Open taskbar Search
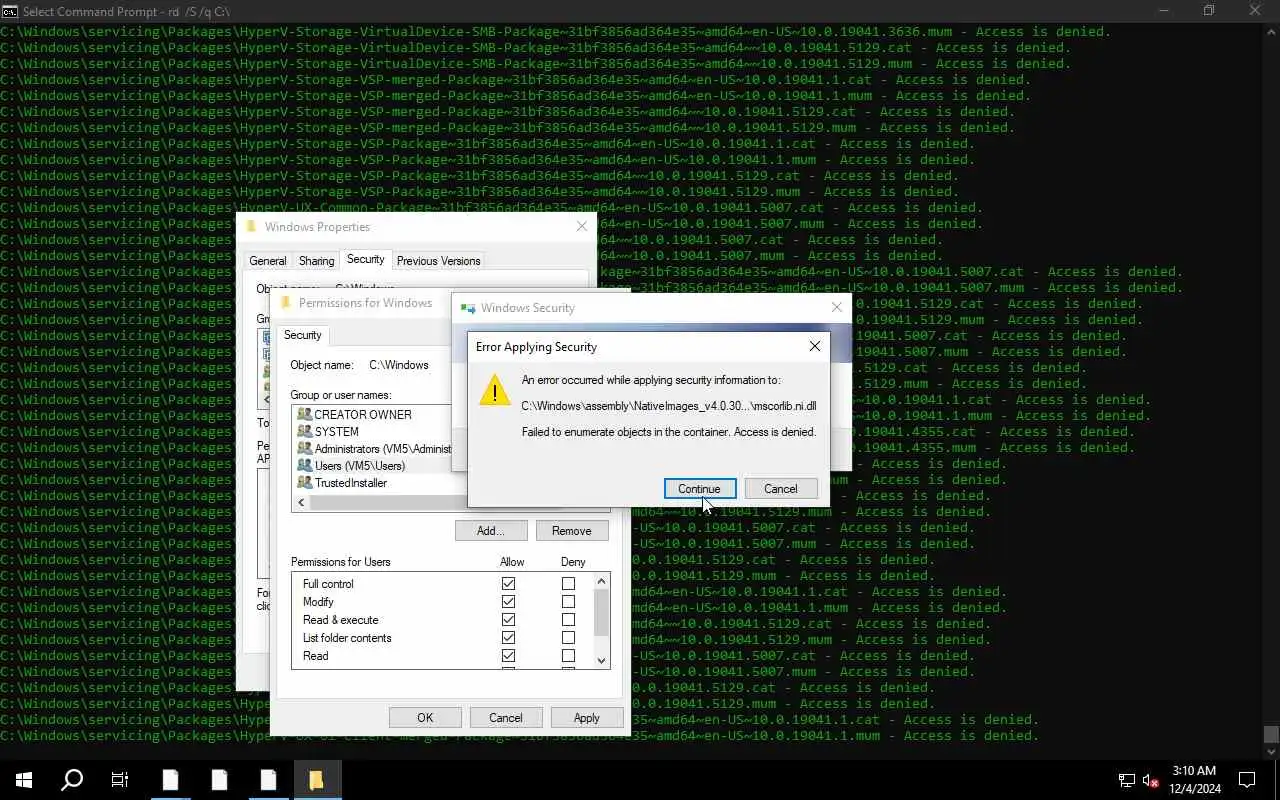 coord(72,780)
